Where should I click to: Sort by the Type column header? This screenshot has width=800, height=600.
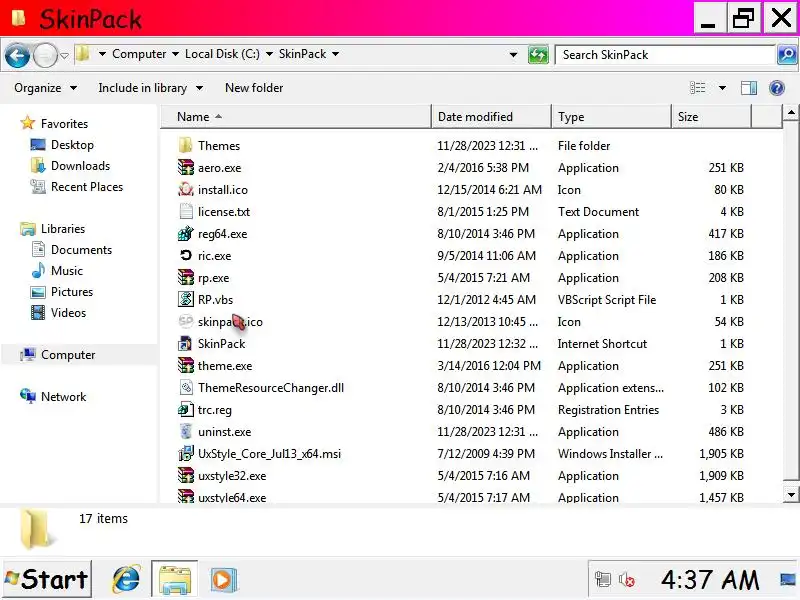(611, 117)
